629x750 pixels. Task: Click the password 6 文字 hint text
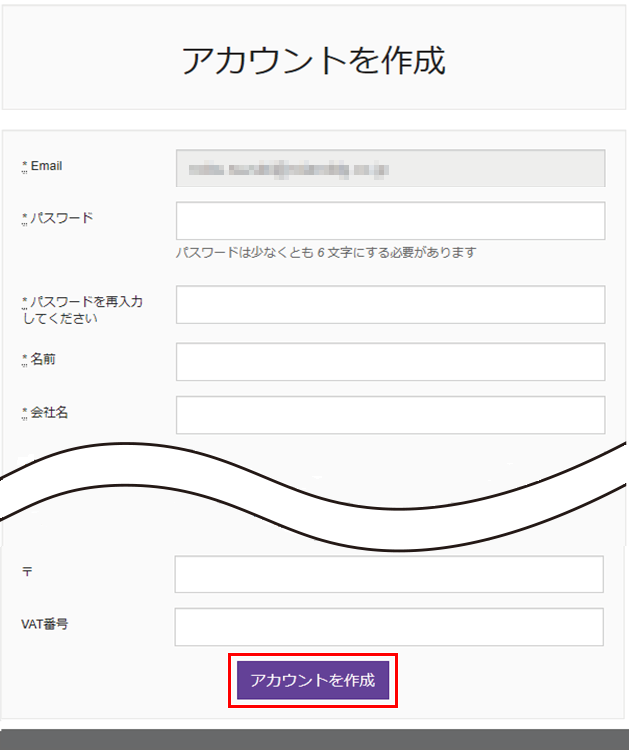pyautogui.click(x=326, y=253)
